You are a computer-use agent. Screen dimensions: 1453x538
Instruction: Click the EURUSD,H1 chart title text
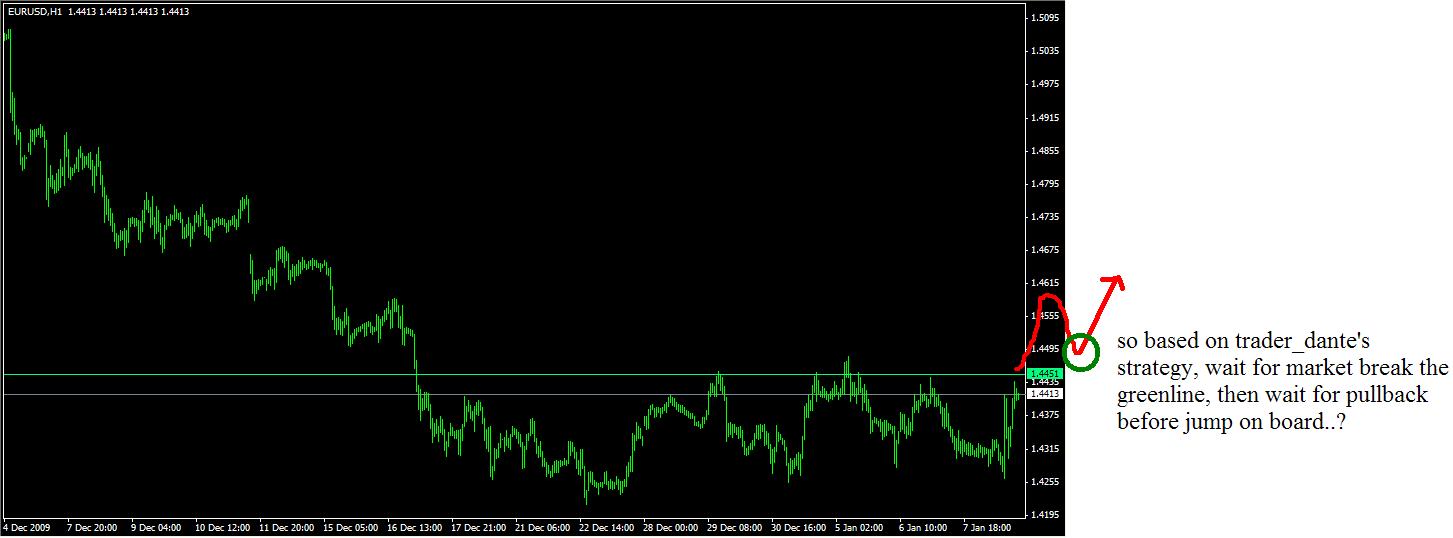point(35,12)
